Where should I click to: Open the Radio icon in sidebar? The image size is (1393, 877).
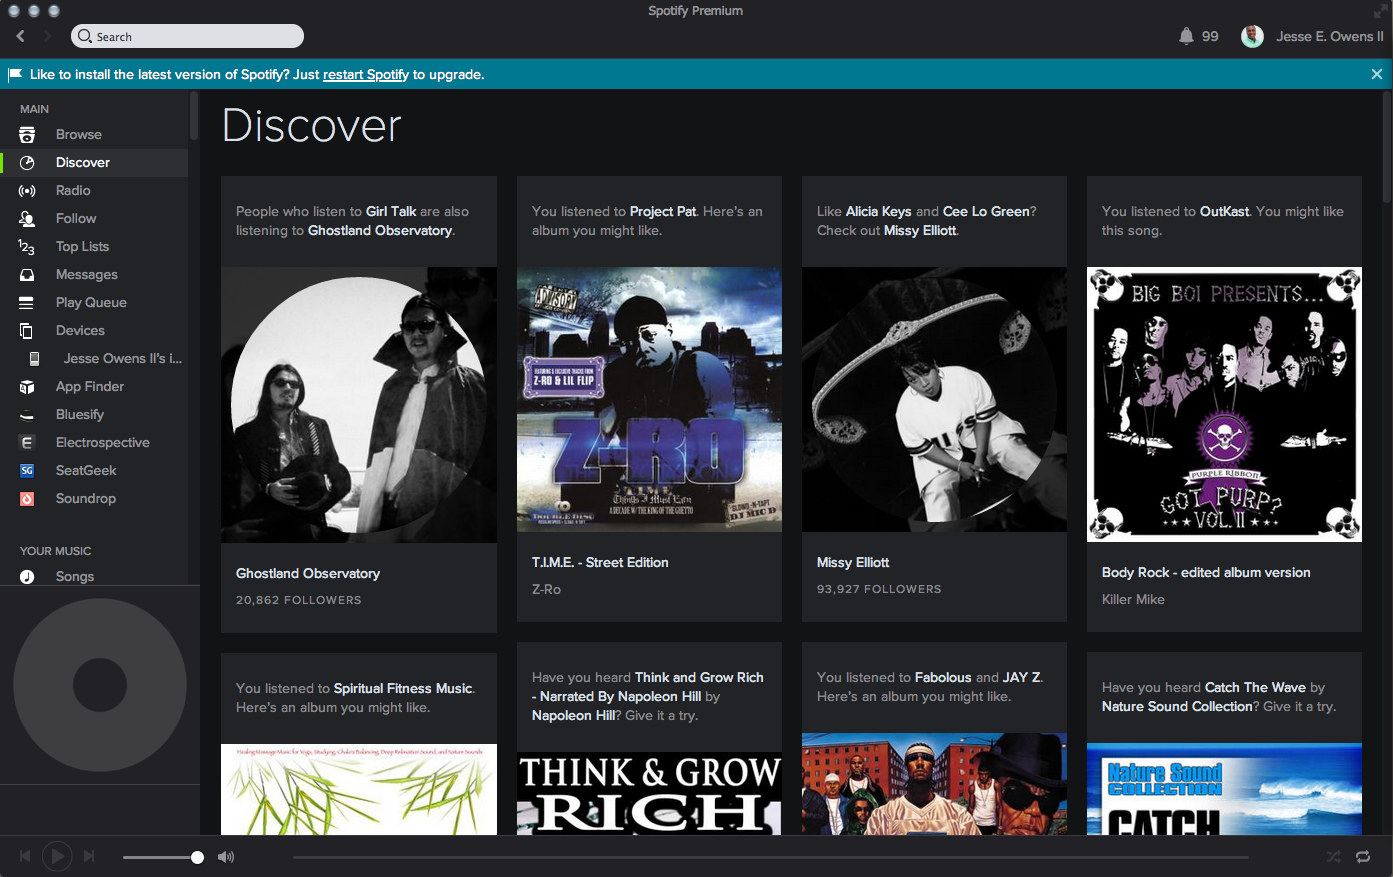(27, 191)
